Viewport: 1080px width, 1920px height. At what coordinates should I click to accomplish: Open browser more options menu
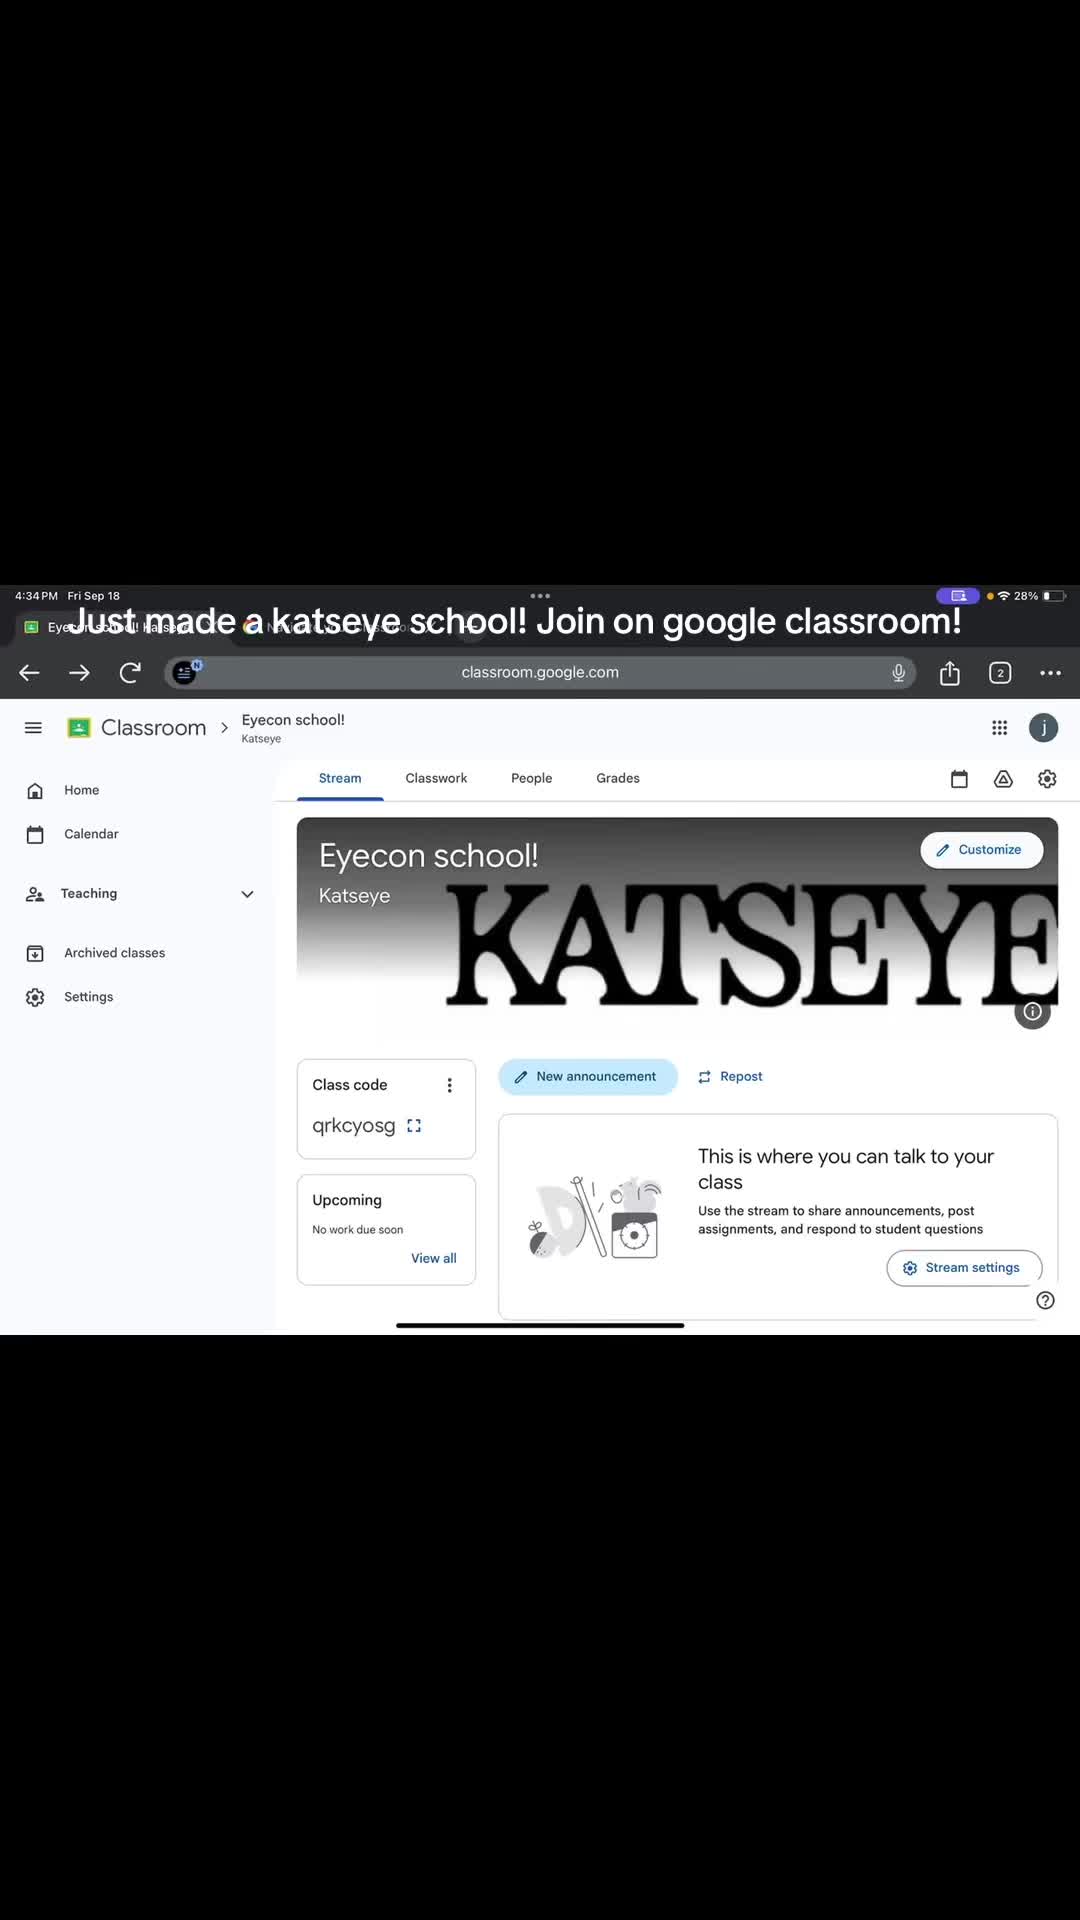pyautogui.click(x=1050, y=673)
